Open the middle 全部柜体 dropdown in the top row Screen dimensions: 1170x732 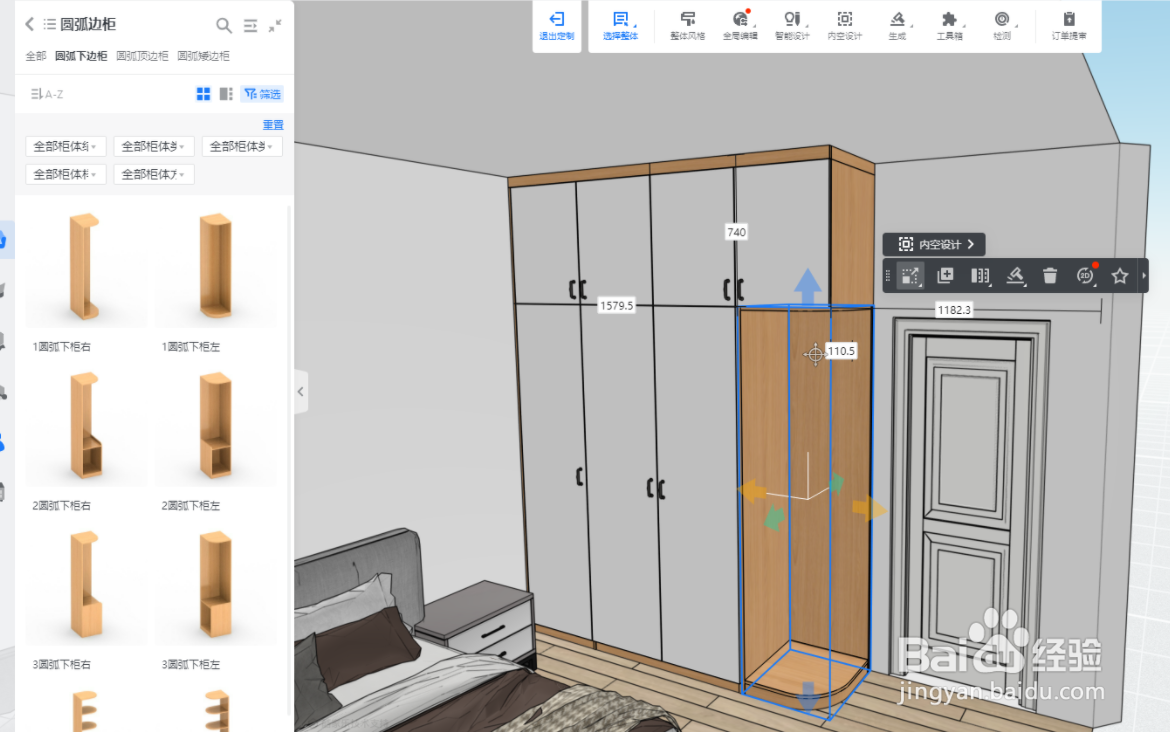pos(154,146)
